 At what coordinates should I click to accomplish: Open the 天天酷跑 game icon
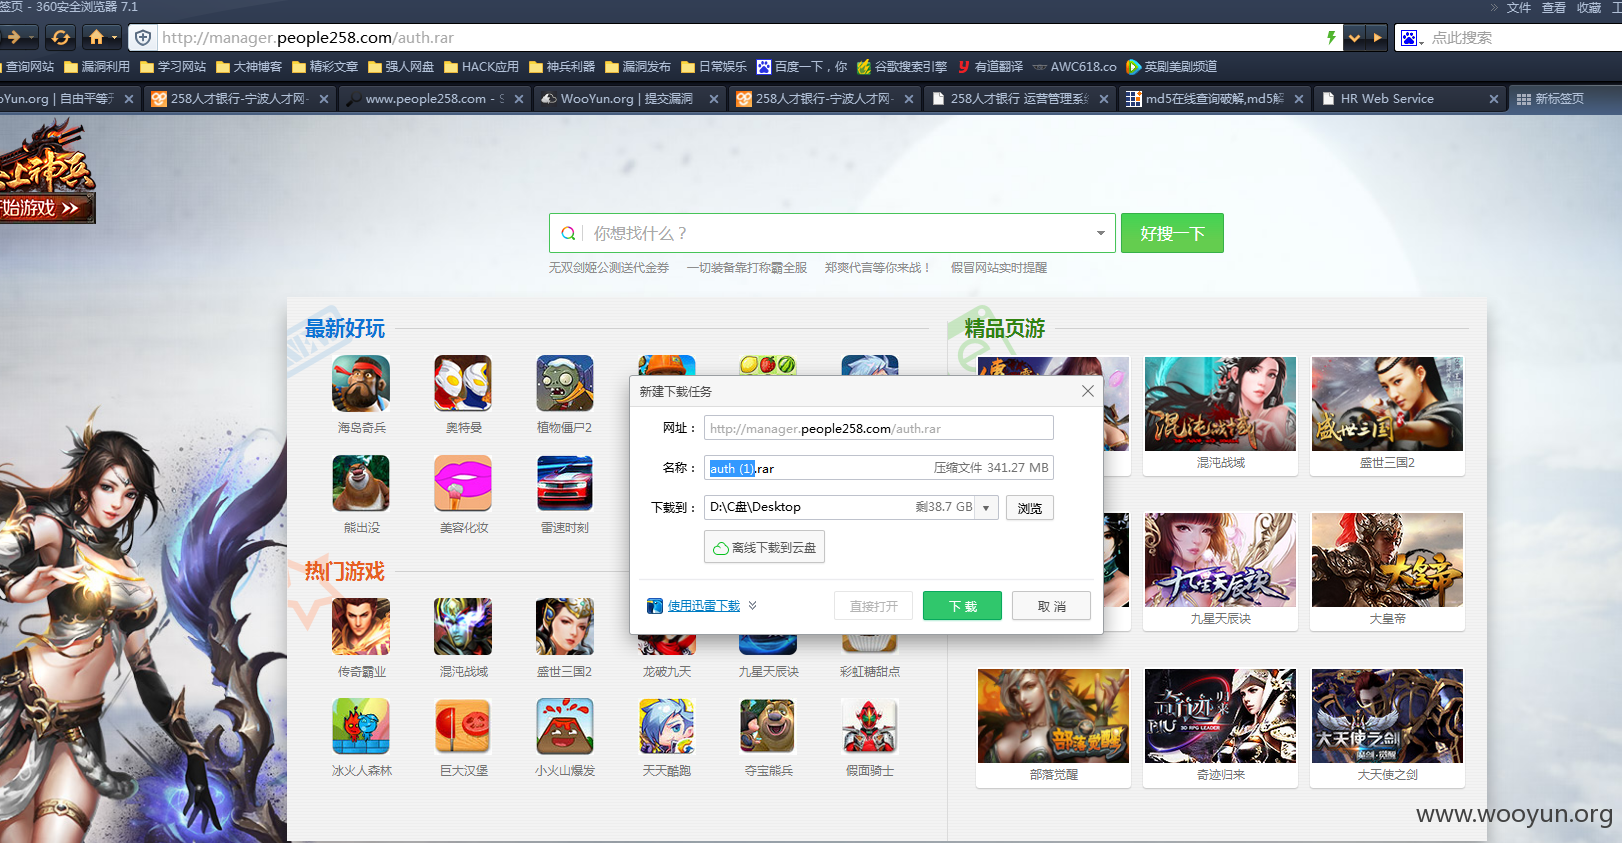(667, 726)
